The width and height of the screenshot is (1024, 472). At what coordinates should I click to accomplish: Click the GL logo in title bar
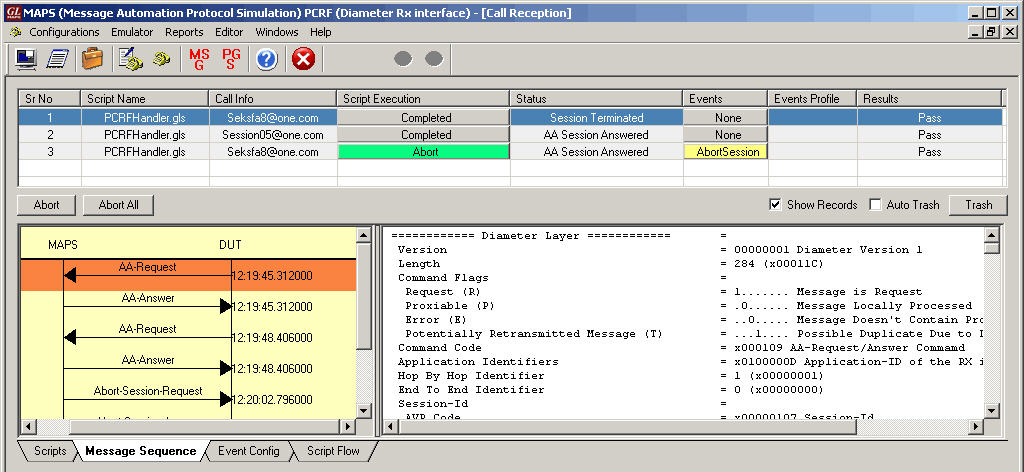(13, 12)
